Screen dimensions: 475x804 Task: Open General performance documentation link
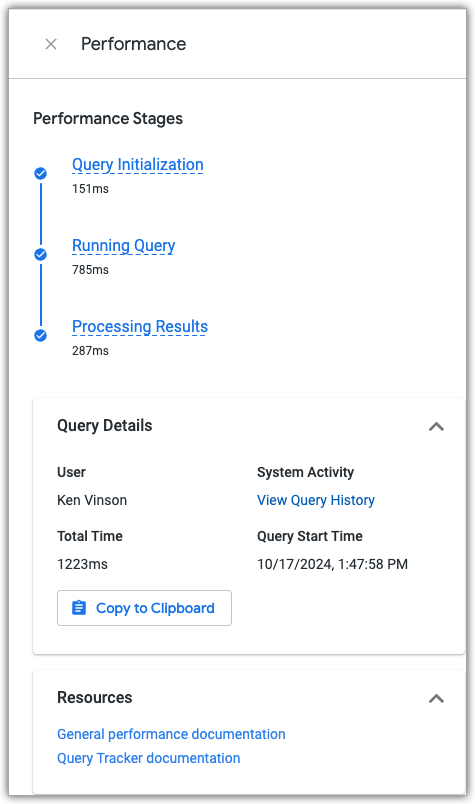(x=171, y=734)
